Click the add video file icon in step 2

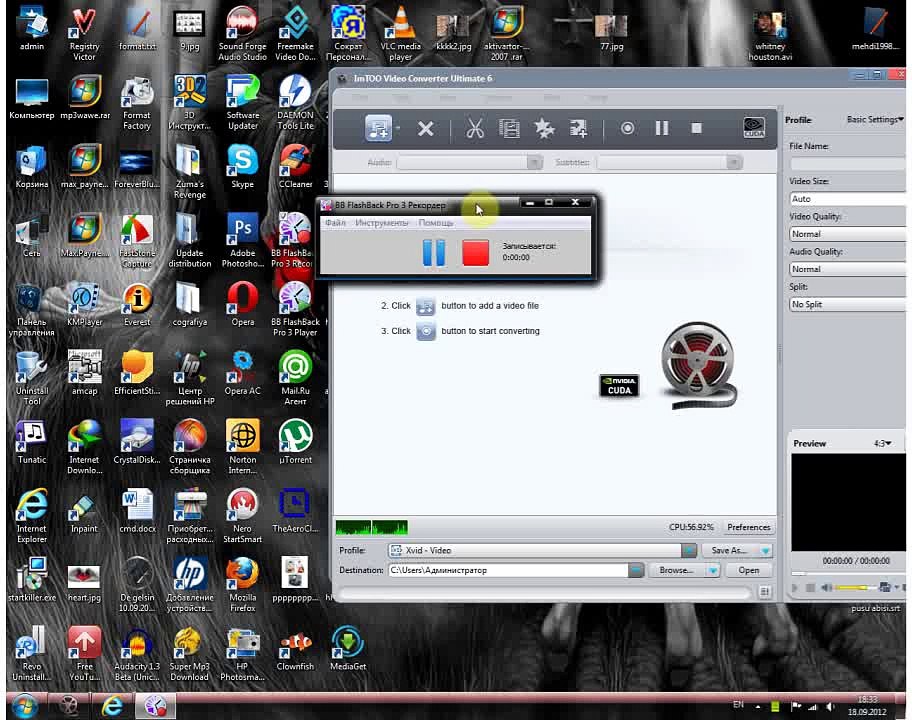pyautogui.click(x=426, y=306)
